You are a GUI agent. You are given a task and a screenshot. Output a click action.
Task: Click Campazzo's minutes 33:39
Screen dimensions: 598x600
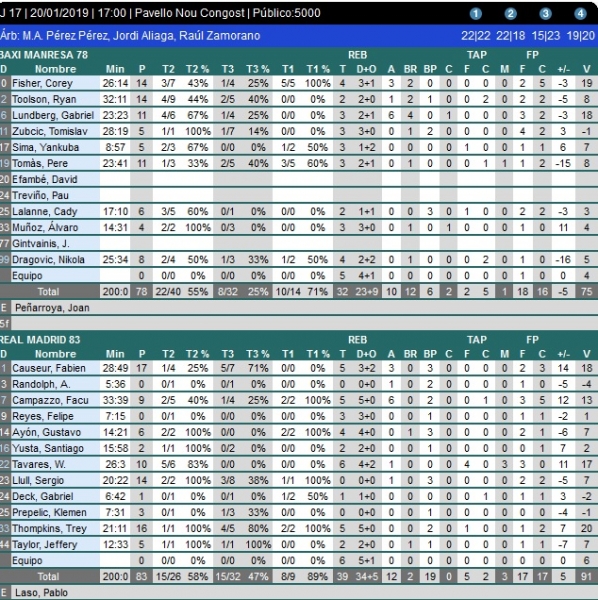click(x=115, y=401)
